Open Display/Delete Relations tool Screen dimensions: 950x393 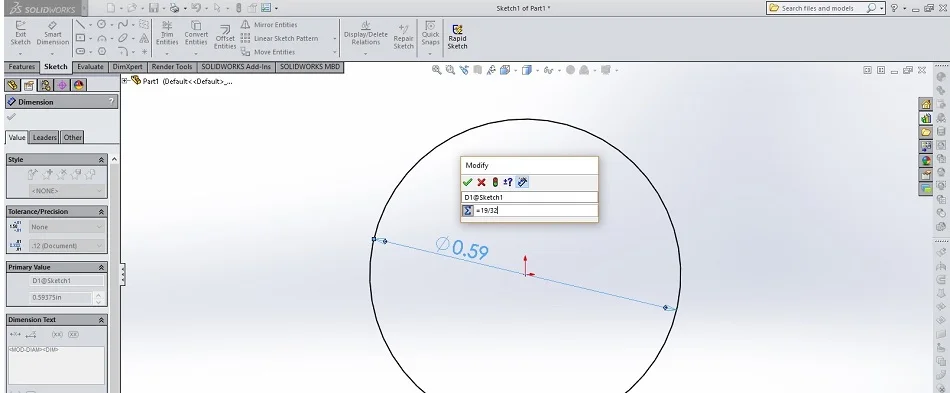[x=365, y=34]
